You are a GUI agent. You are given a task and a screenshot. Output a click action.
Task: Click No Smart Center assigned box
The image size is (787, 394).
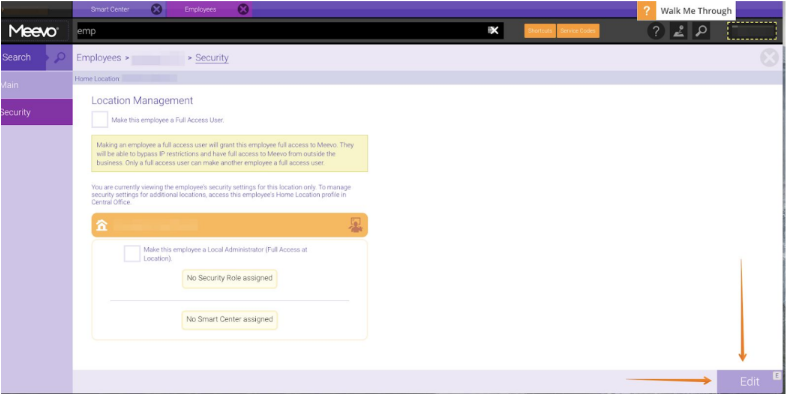tap(229, 320)
